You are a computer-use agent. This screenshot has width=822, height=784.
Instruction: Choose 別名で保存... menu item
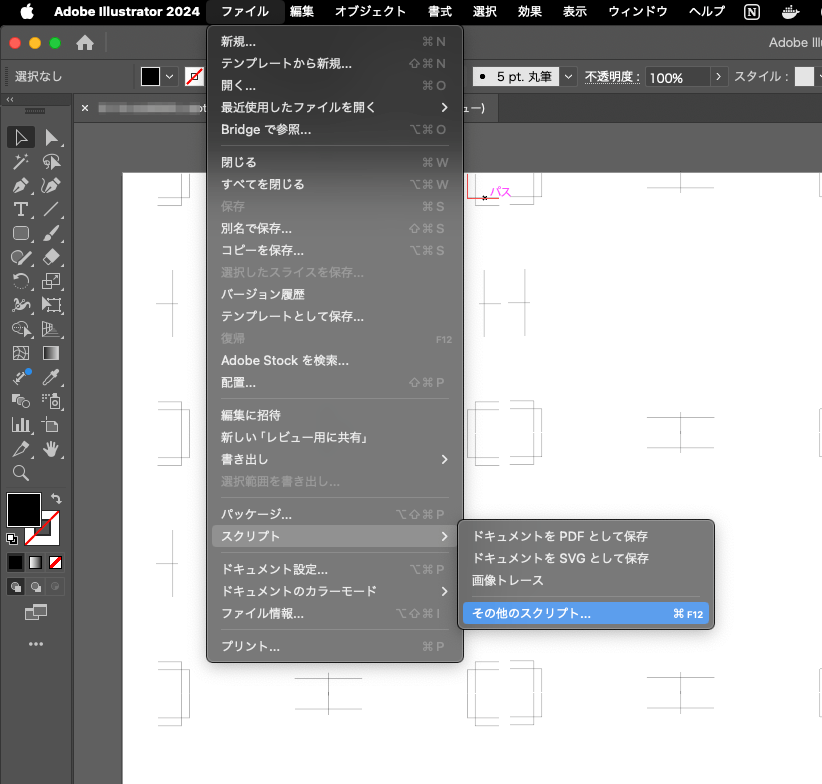point(334,228)
